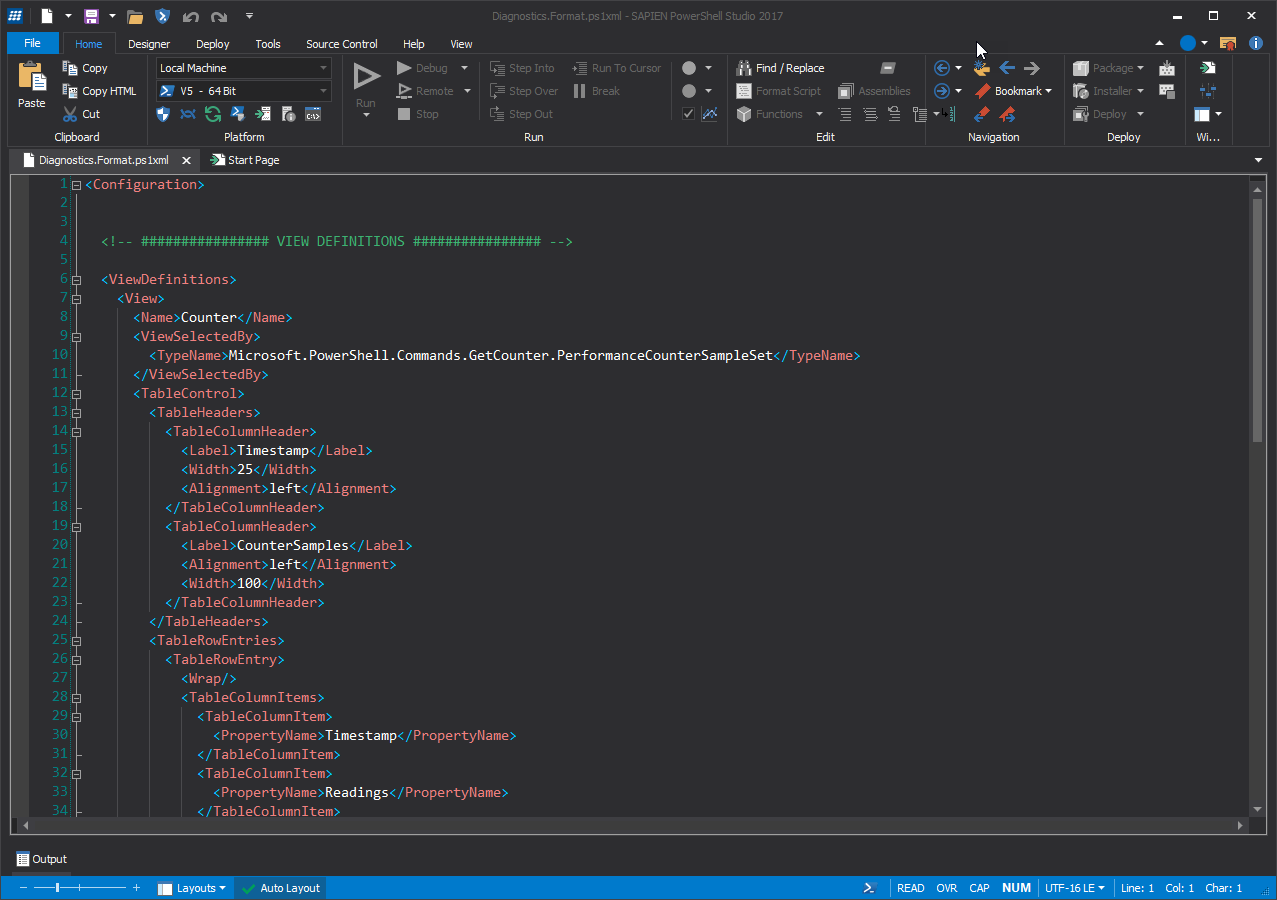Collapse the ViewSelectedBy element on line 9
The width and height of the screenshot is (1277, 900).
pyautogui.click(x=76, y=336)
